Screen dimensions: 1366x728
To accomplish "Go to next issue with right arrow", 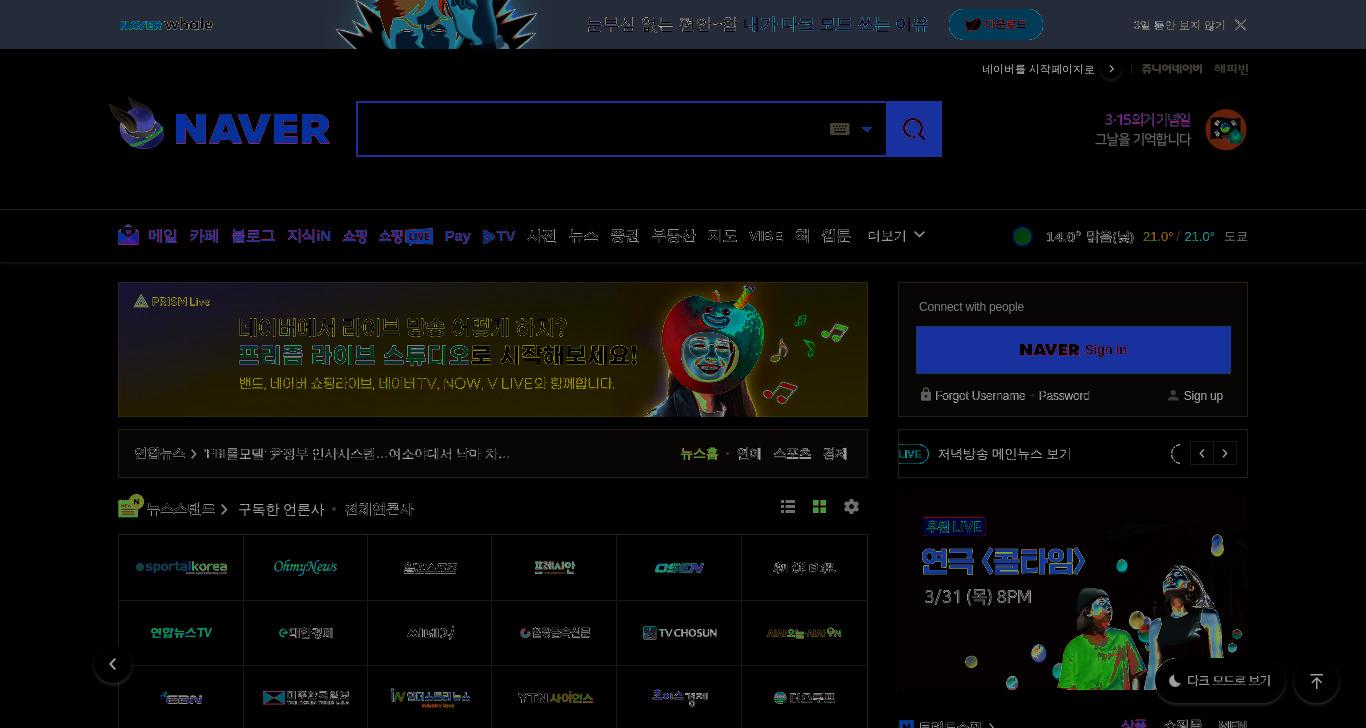I will click(x=1225, y=453).
